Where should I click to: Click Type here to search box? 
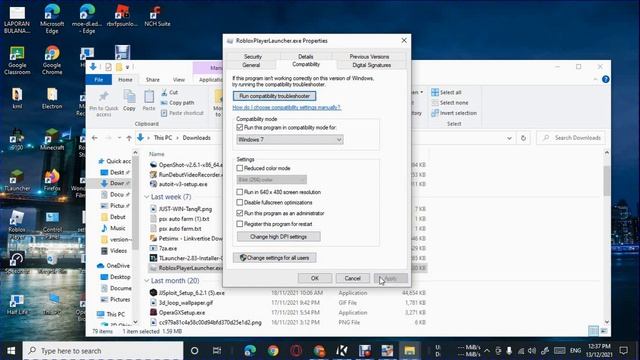103,351
